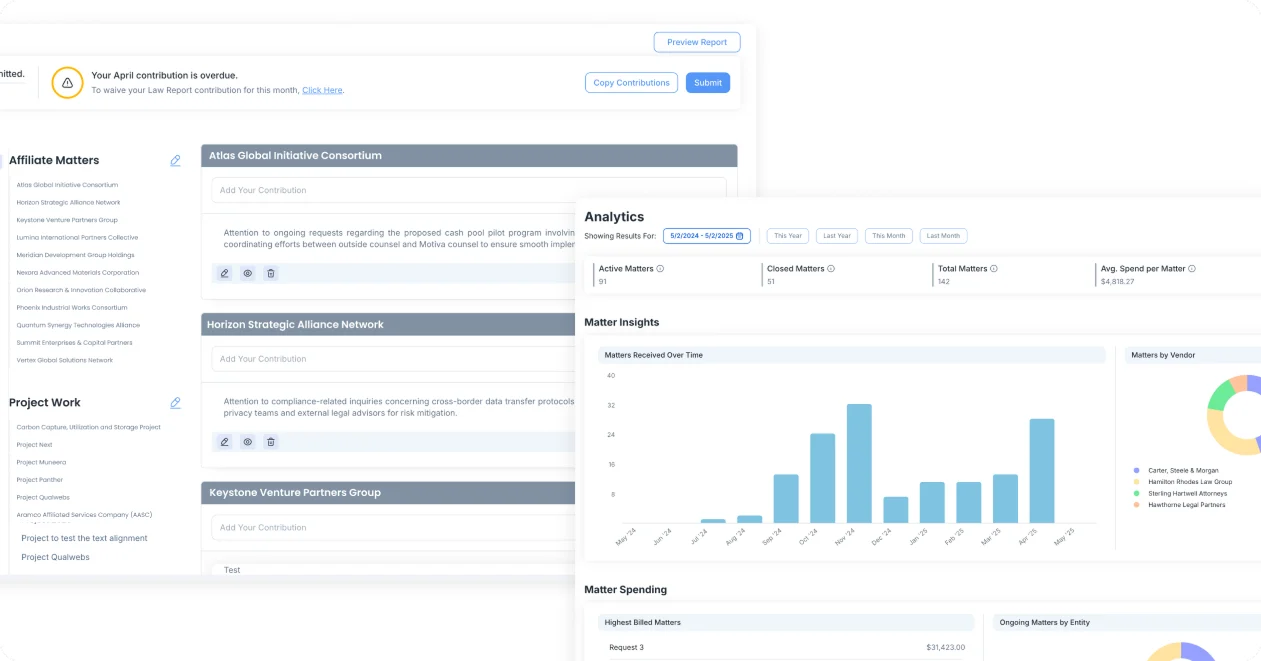This screenshot has height=661, width=1261.
Task: Click the Nov '24 bar in the chart
Action: (x=859, y=463)
